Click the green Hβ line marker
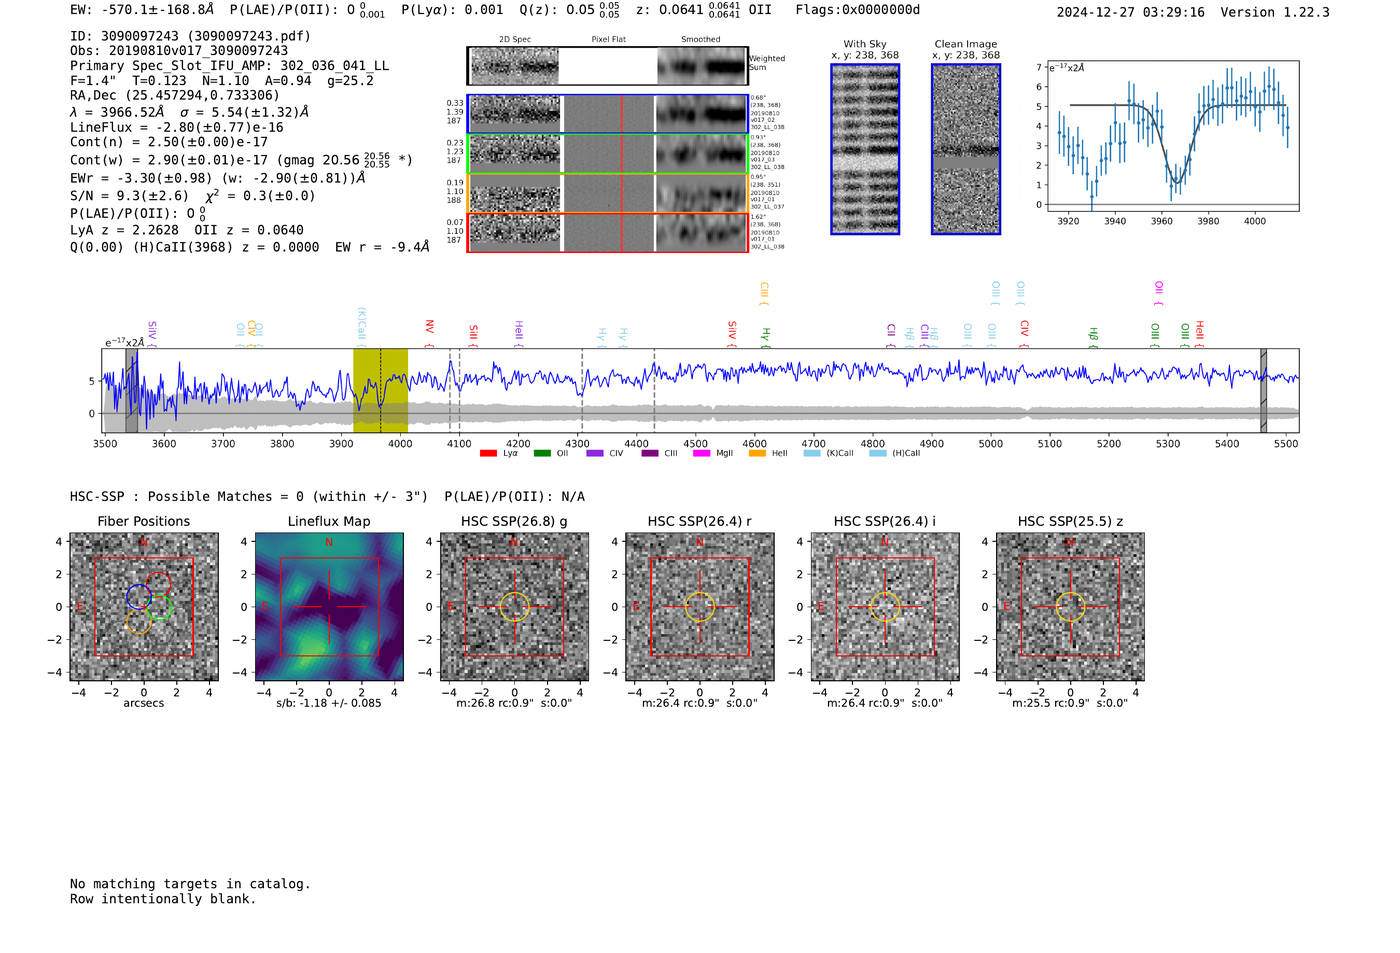This screenshot has height=953, width=1400. tap(1093, 337)
